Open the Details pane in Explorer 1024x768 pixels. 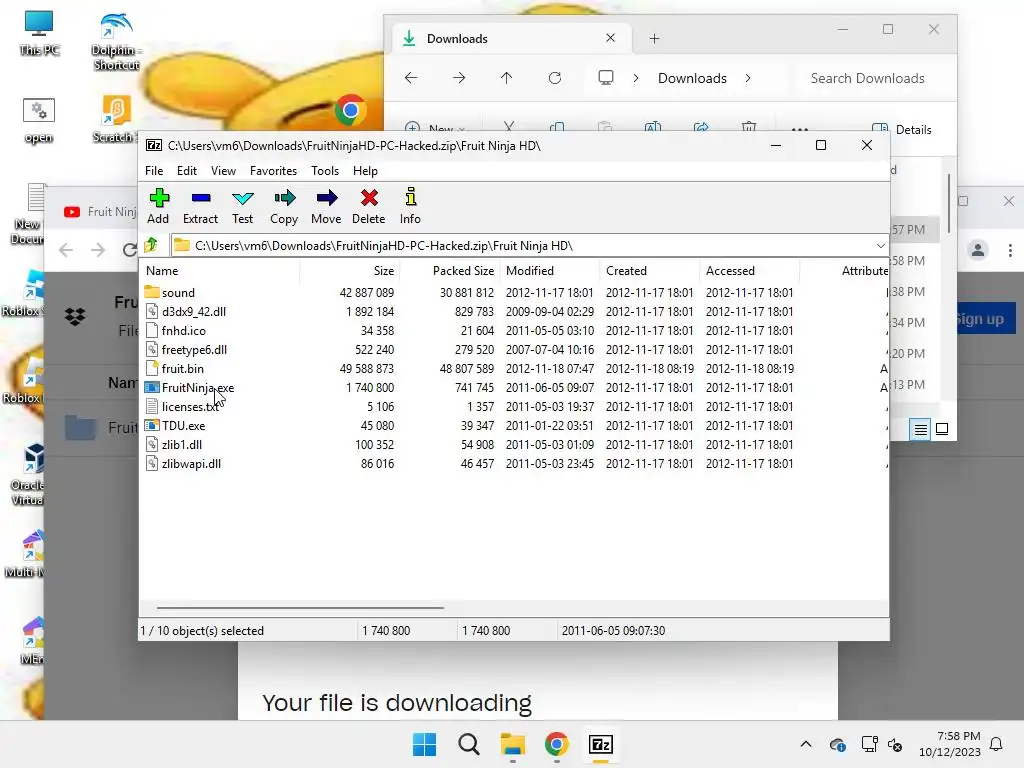pyautogui.click(x=902, y=129)
